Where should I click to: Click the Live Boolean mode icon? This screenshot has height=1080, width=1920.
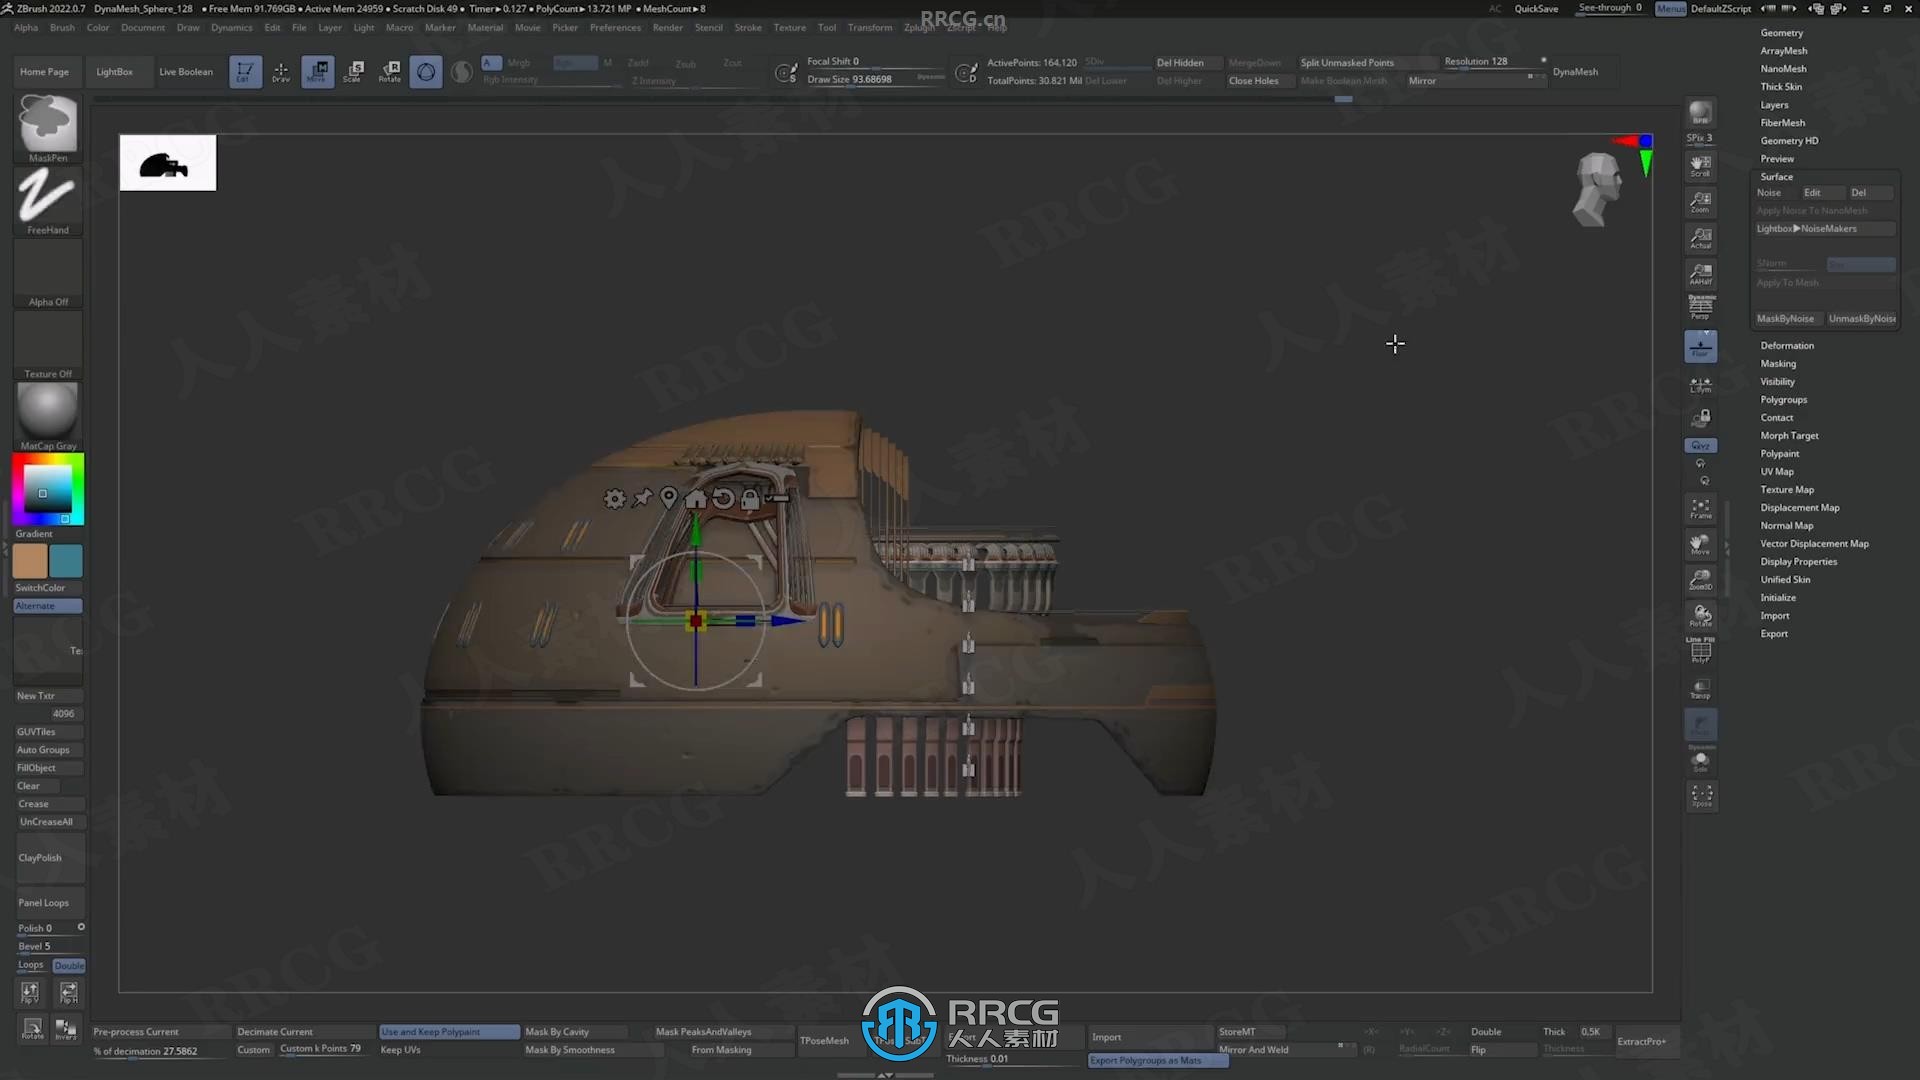pyautogui.click(x=186, y=71)
